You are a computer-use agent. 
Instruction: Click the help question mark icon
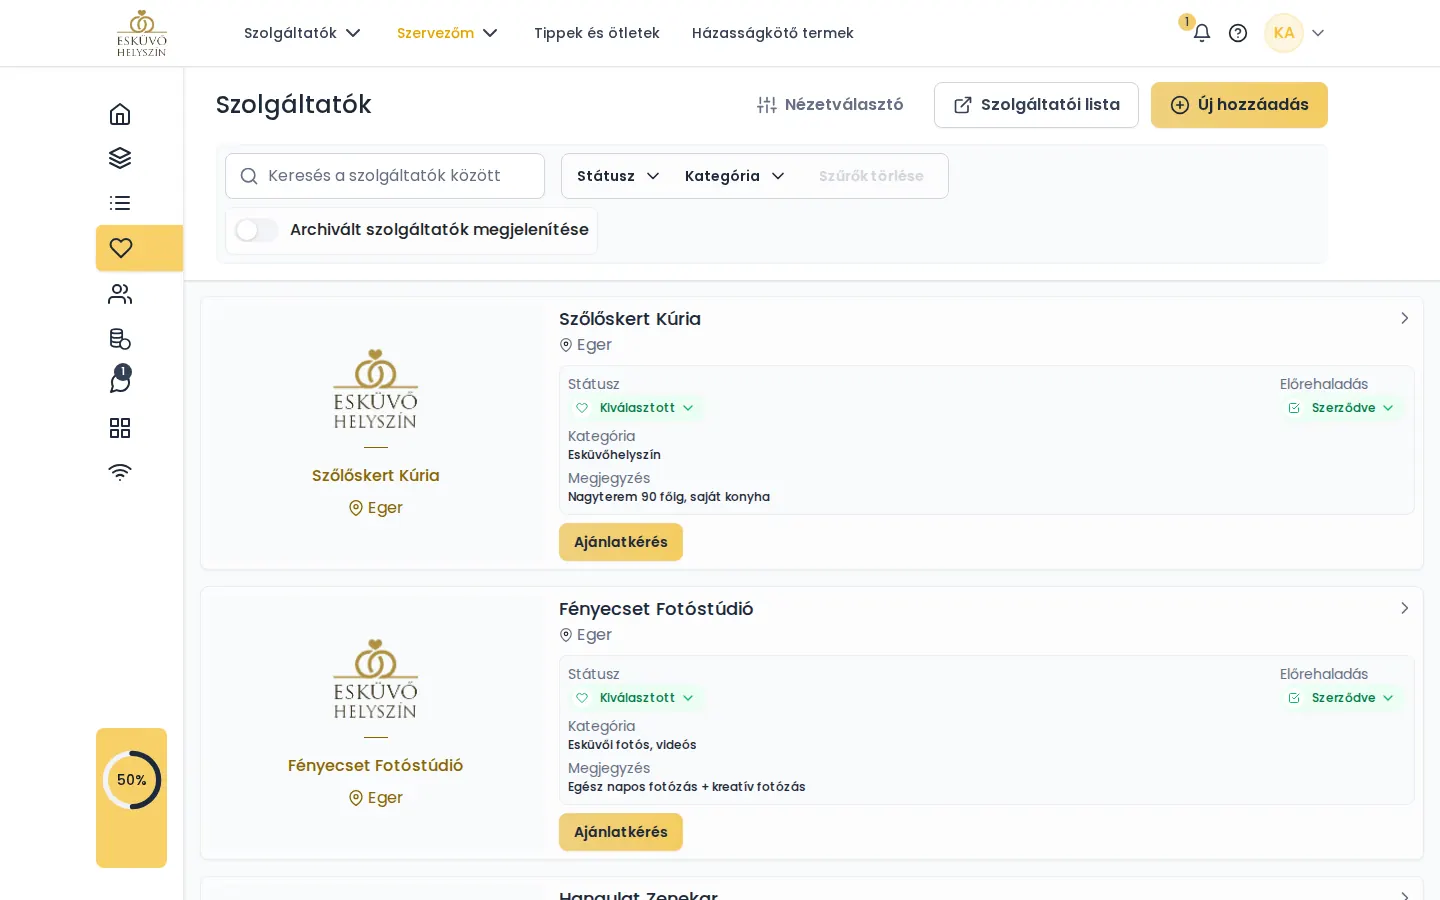[1238, 33]
